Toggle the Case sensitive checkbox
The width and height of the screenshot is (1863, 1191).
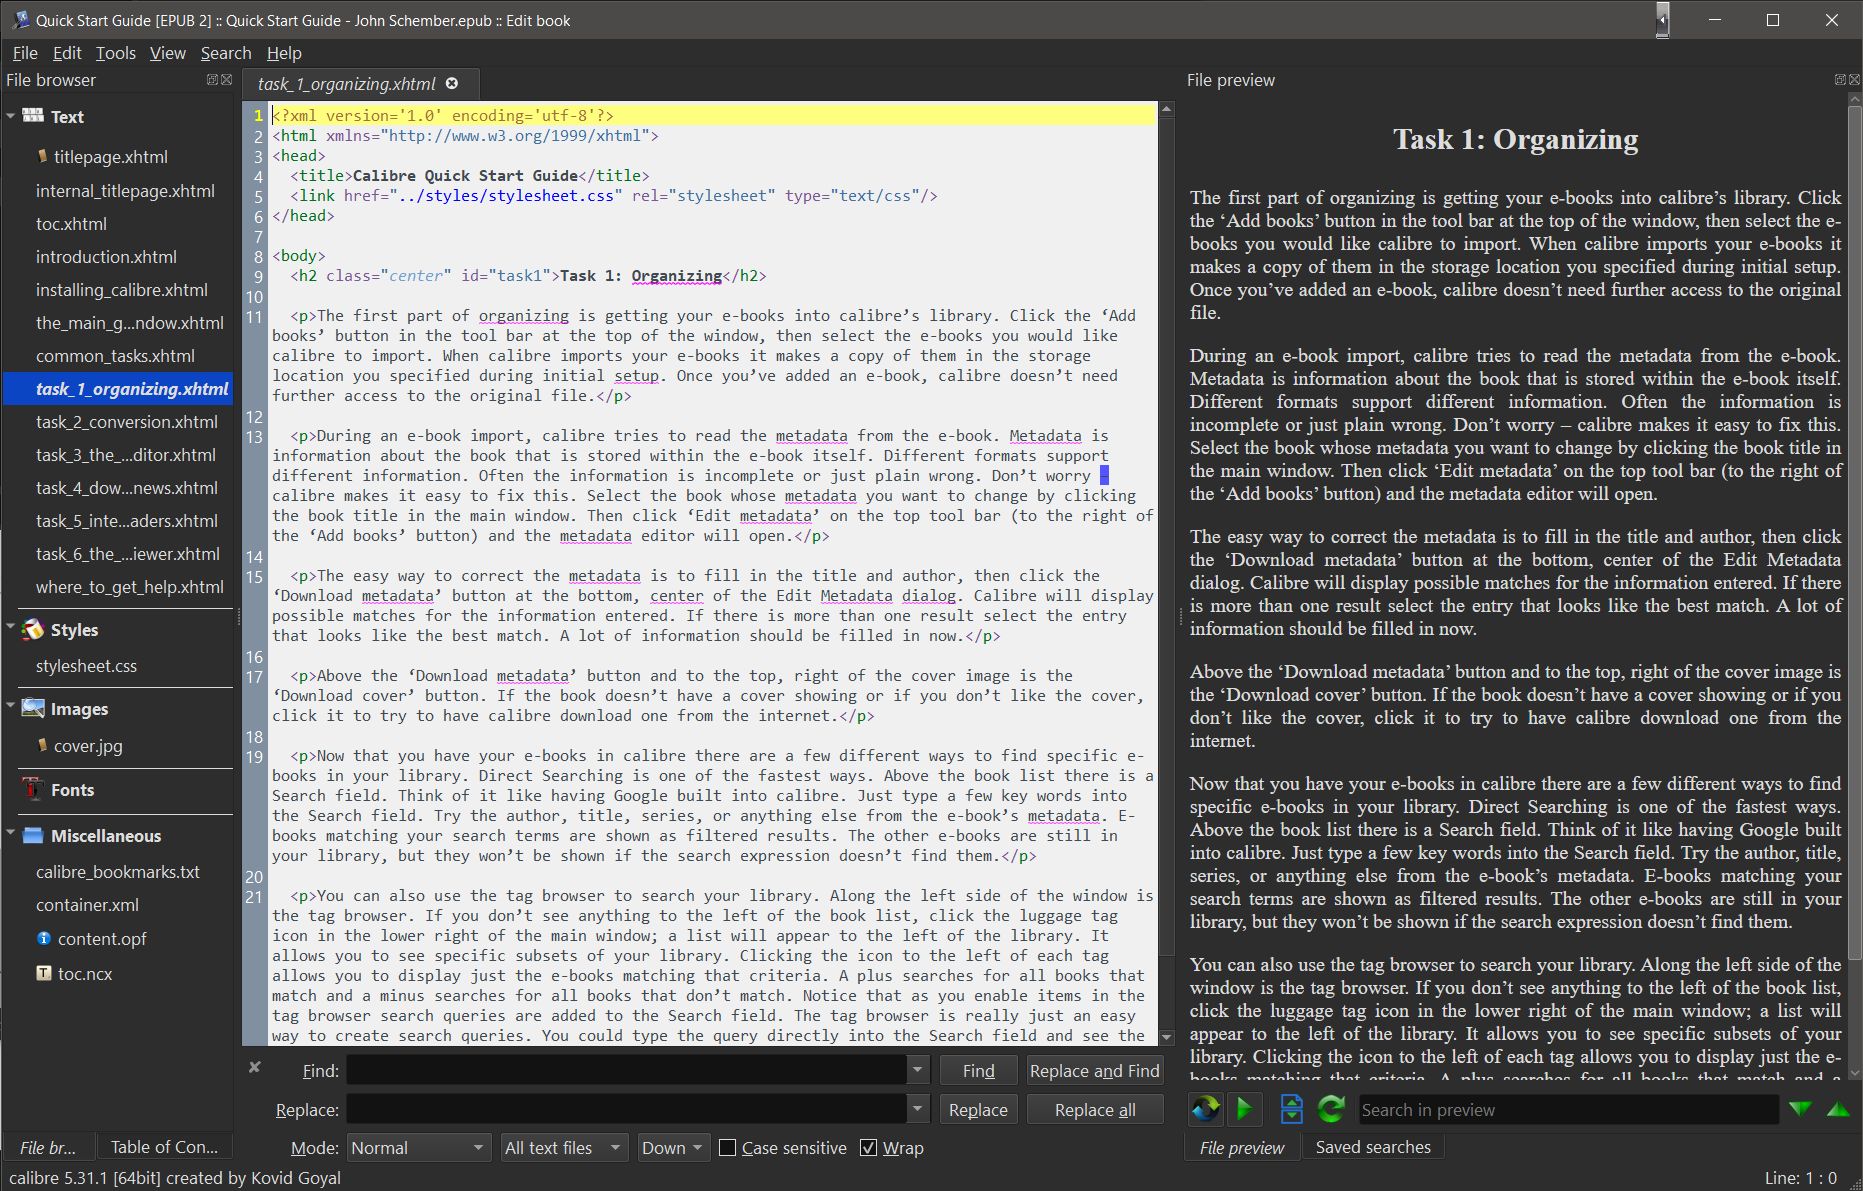728,1148
